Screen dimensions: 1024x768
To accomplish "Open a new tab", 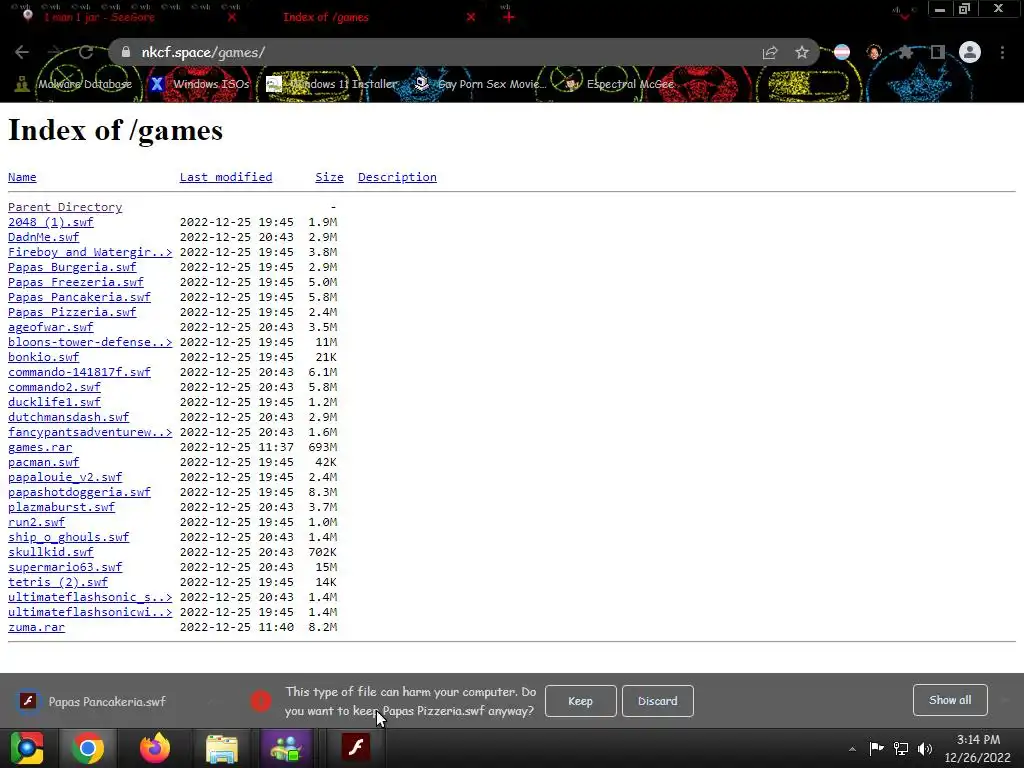I will (509, 17).
